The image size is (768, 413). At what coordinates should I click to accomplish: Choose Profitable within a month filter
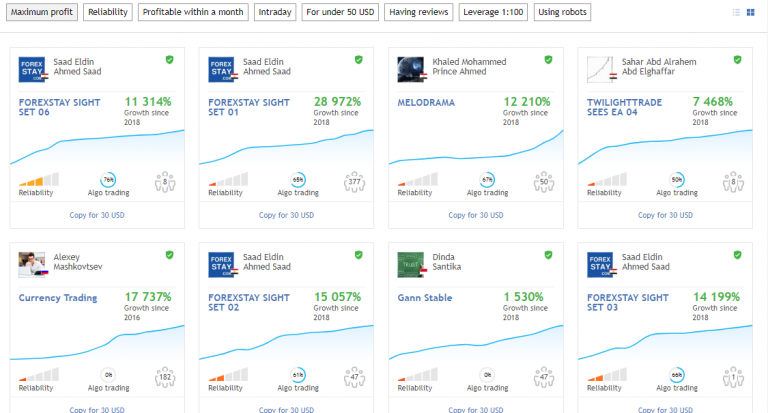point(193,12)
